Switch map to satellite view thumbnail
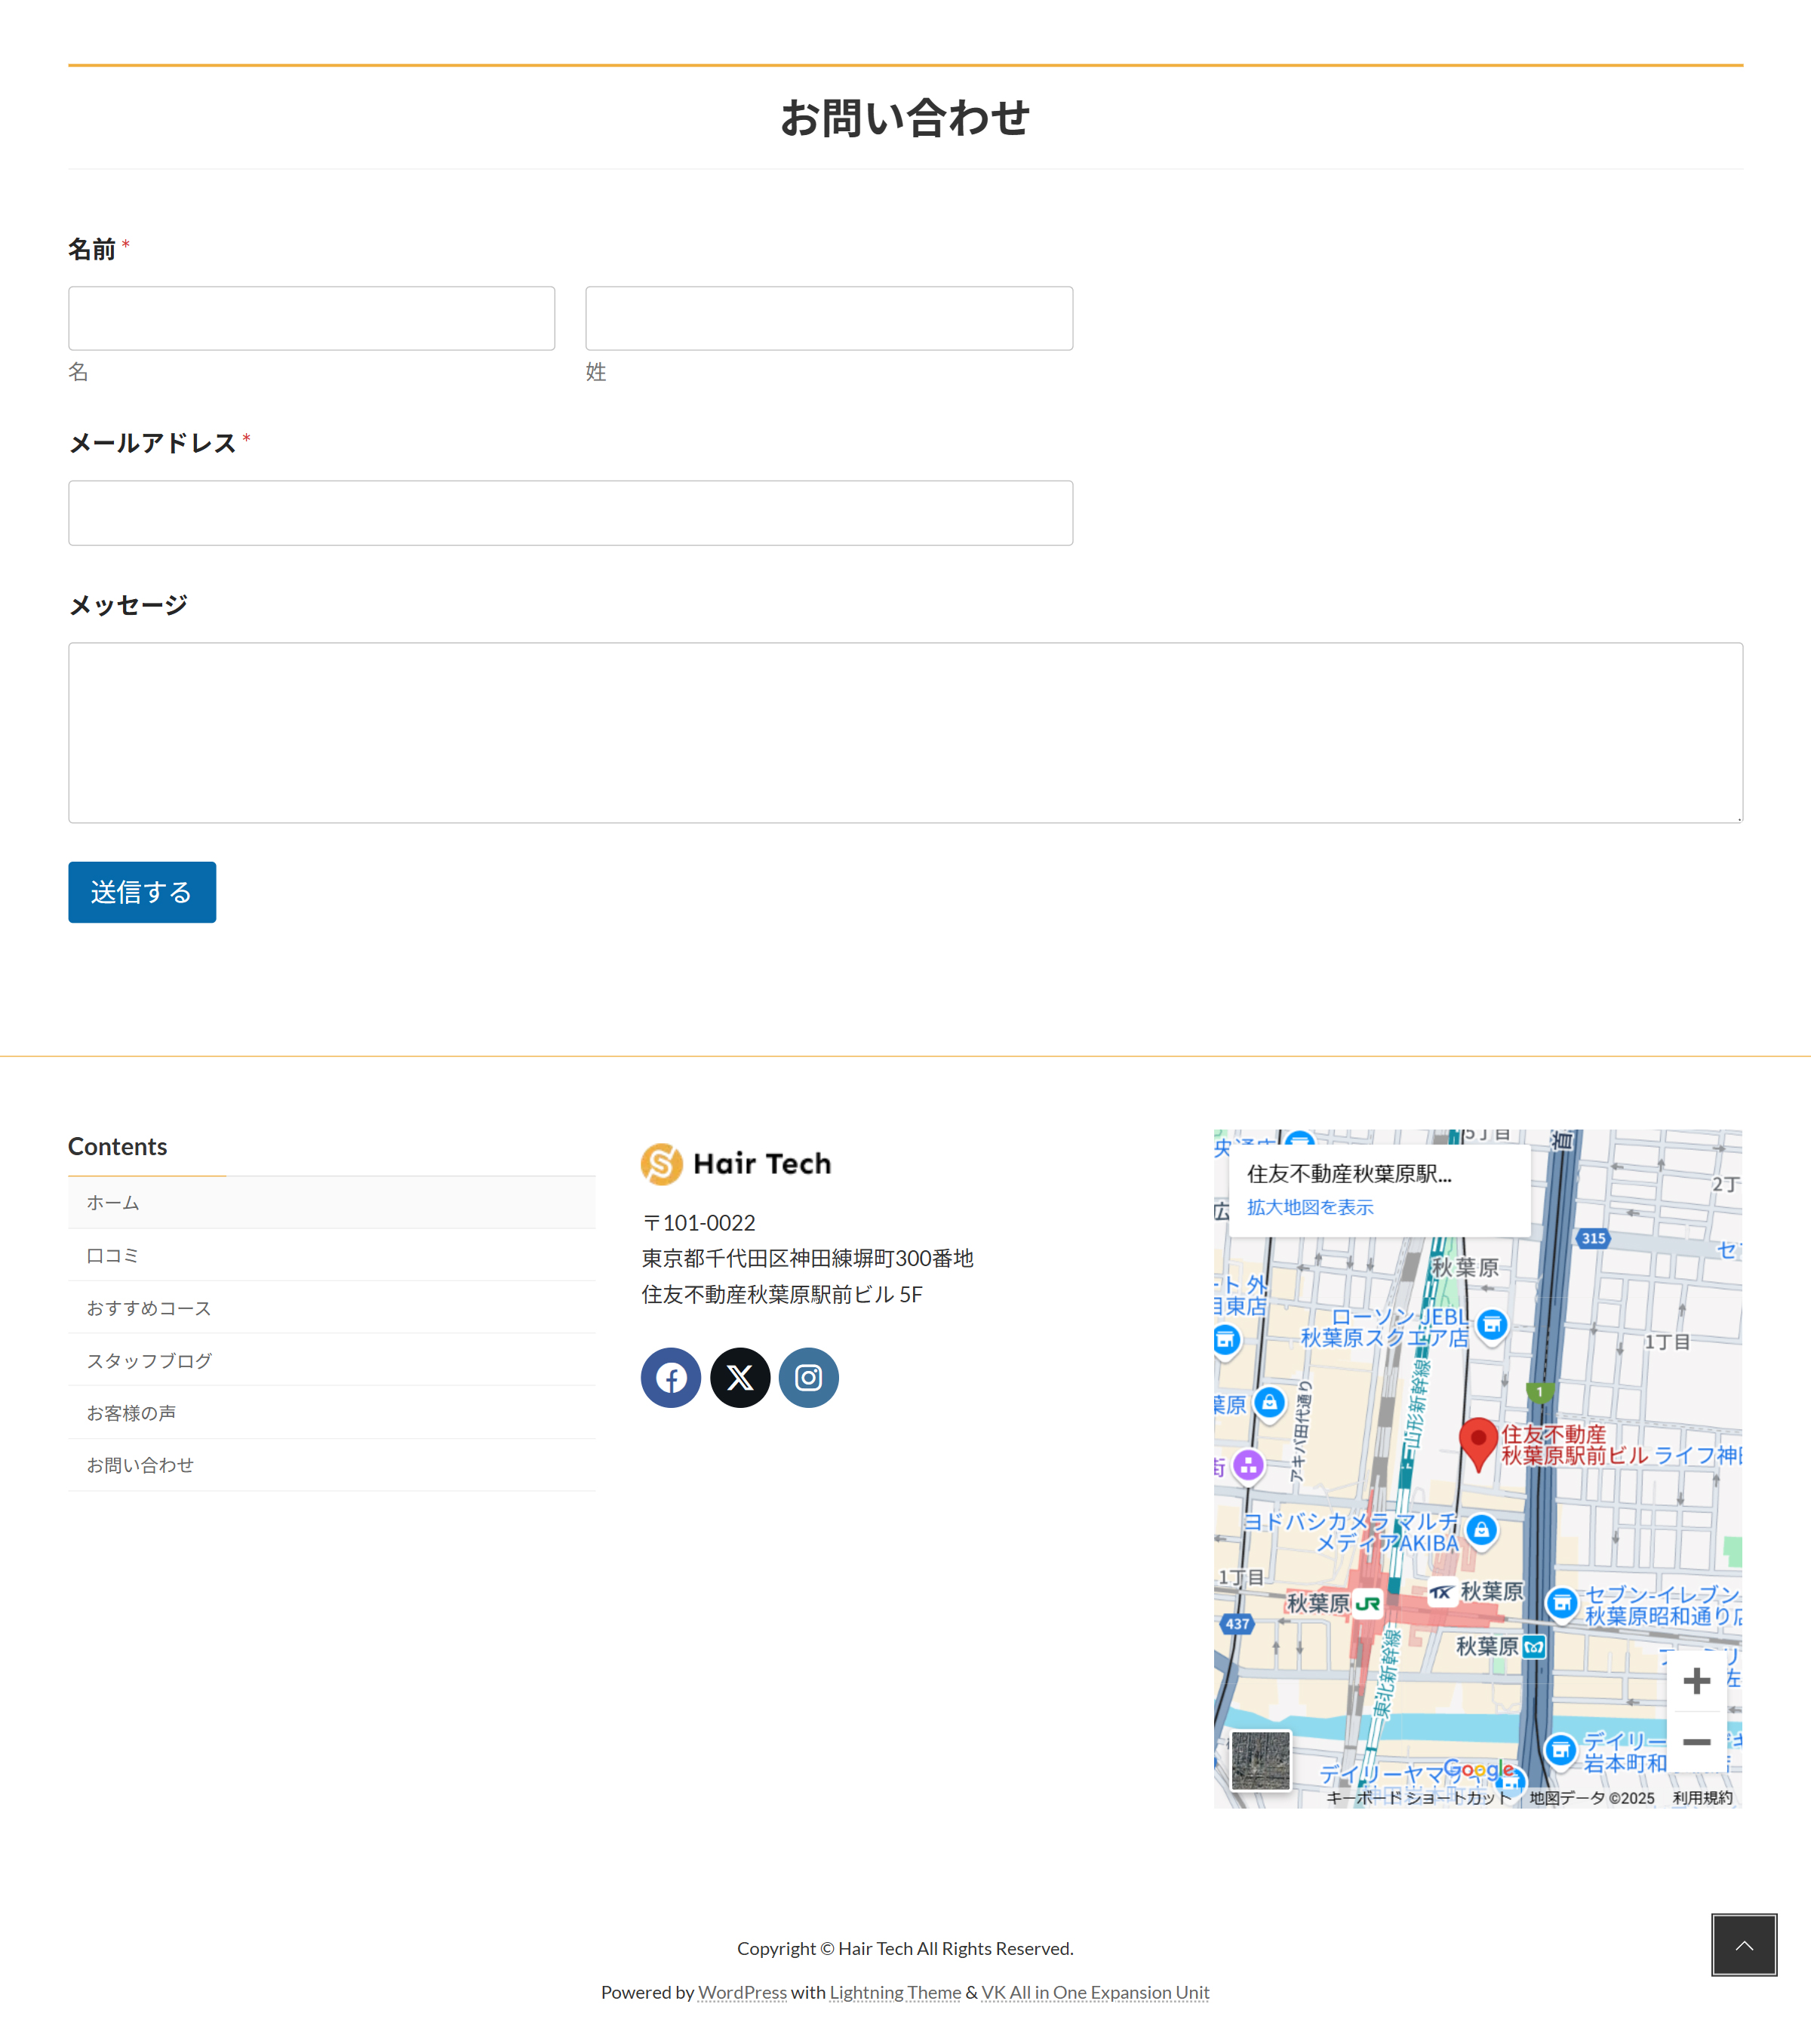Image resolution: width=1811 pixels, height=2044 pixels. (1260, 1761)
